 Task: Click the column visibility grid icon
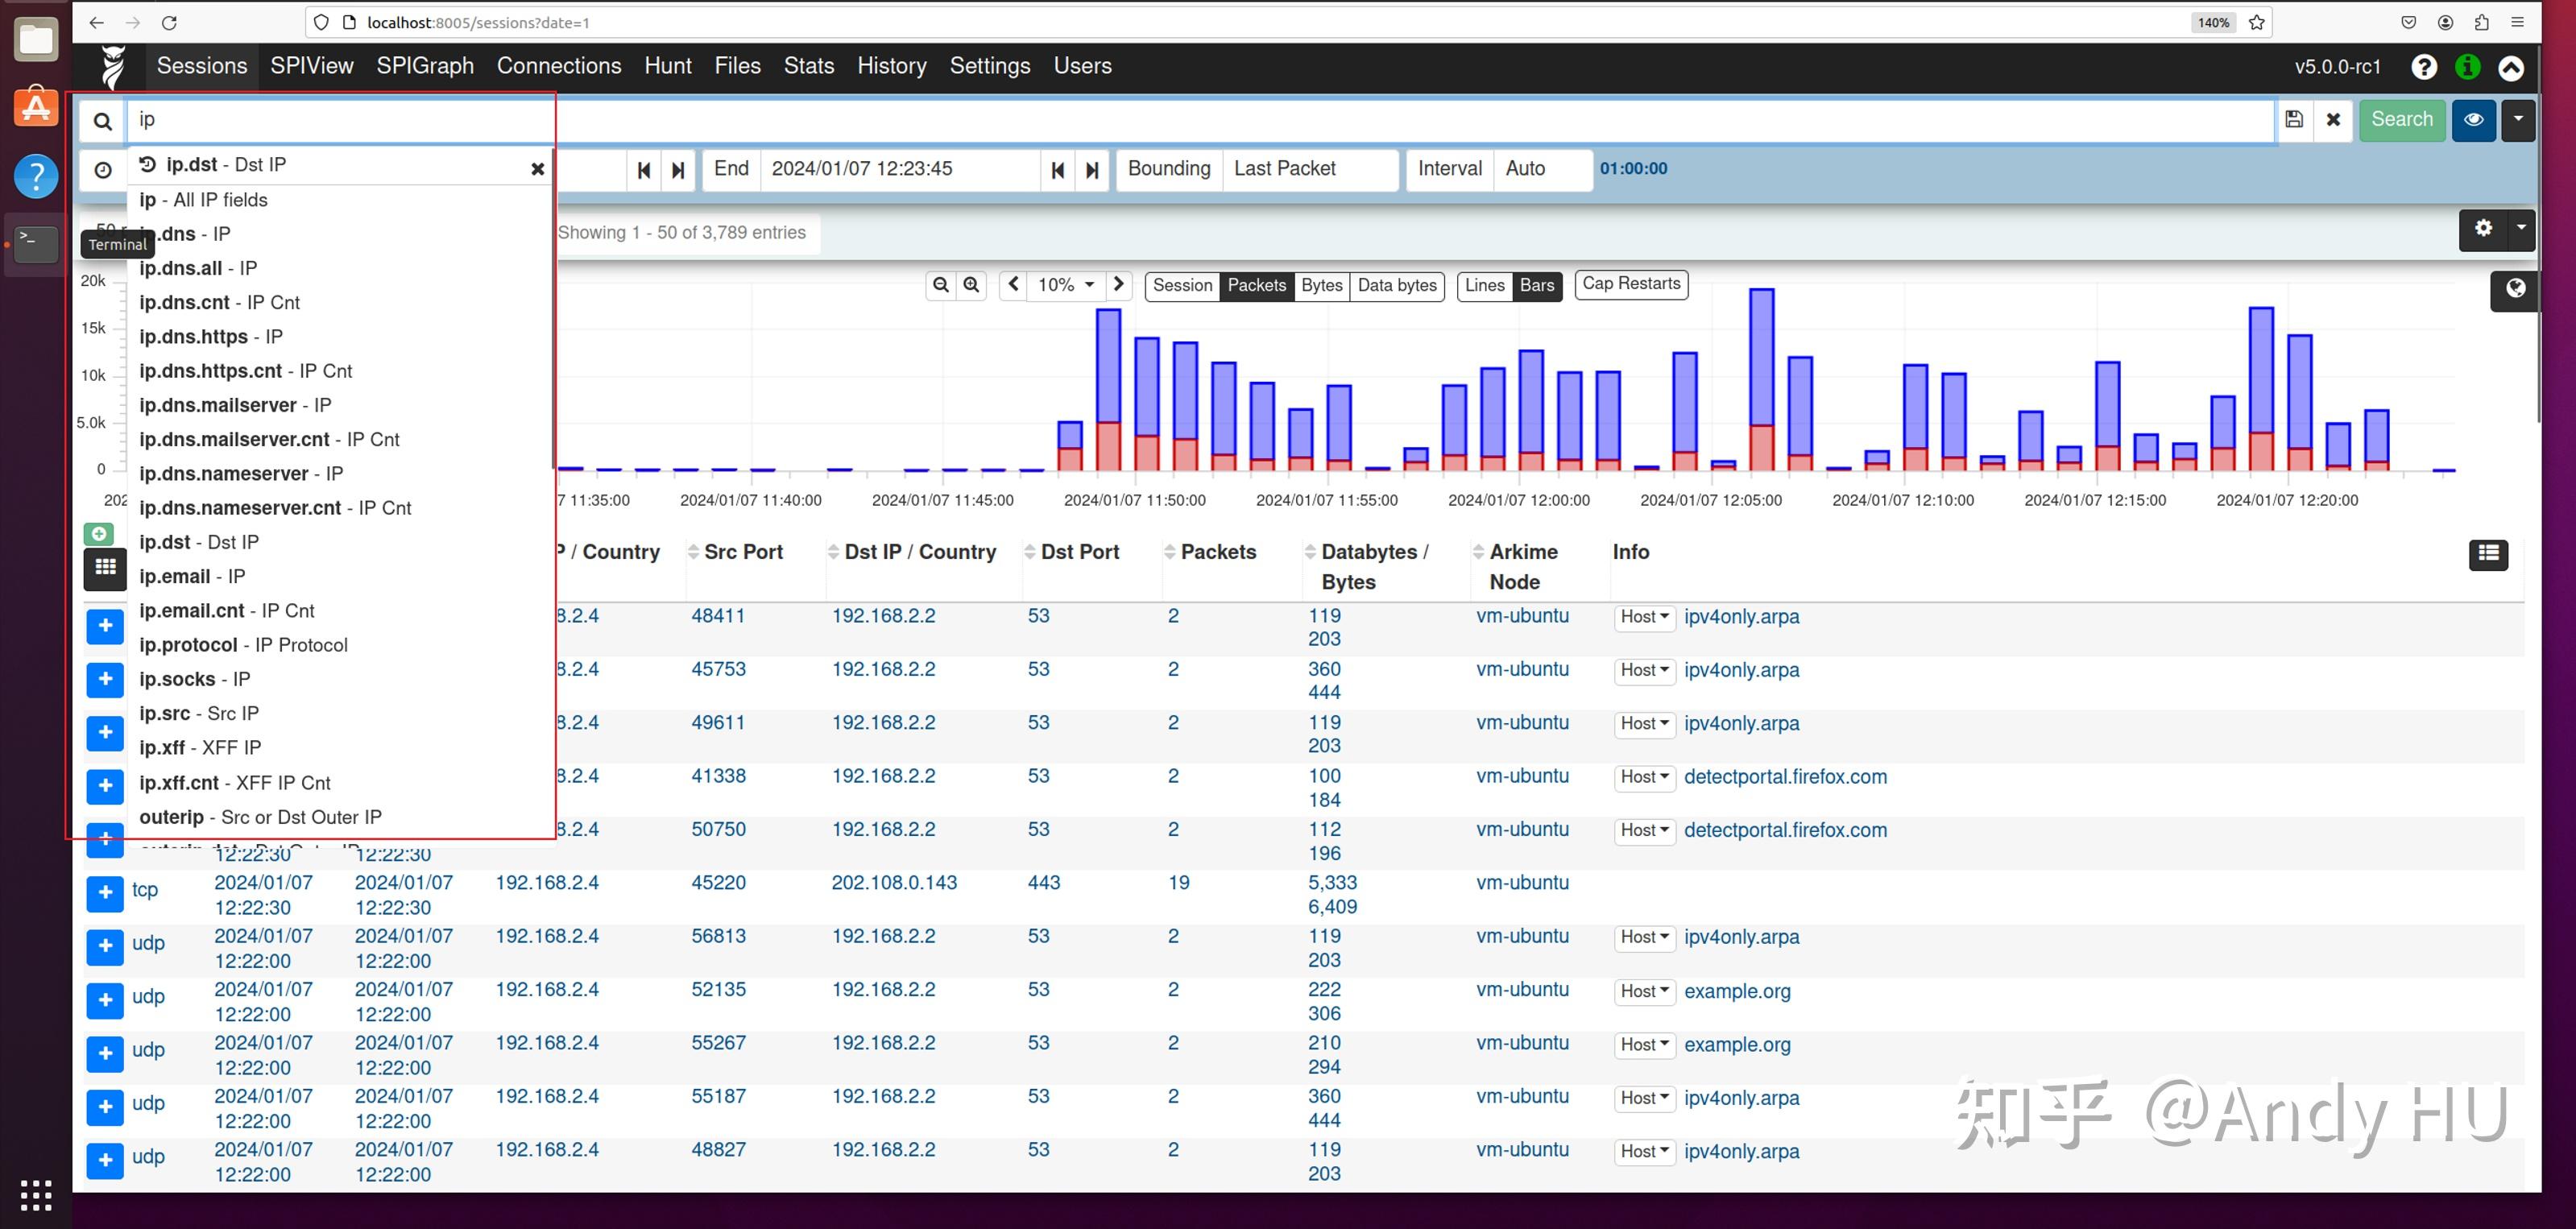pyautogui.click(x=105, y=568)
